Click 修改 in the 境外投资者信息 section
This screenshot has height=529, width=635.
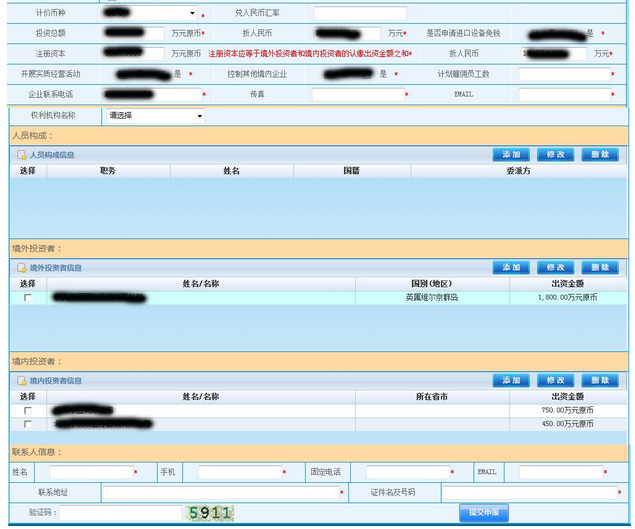(x=556, y=268)
